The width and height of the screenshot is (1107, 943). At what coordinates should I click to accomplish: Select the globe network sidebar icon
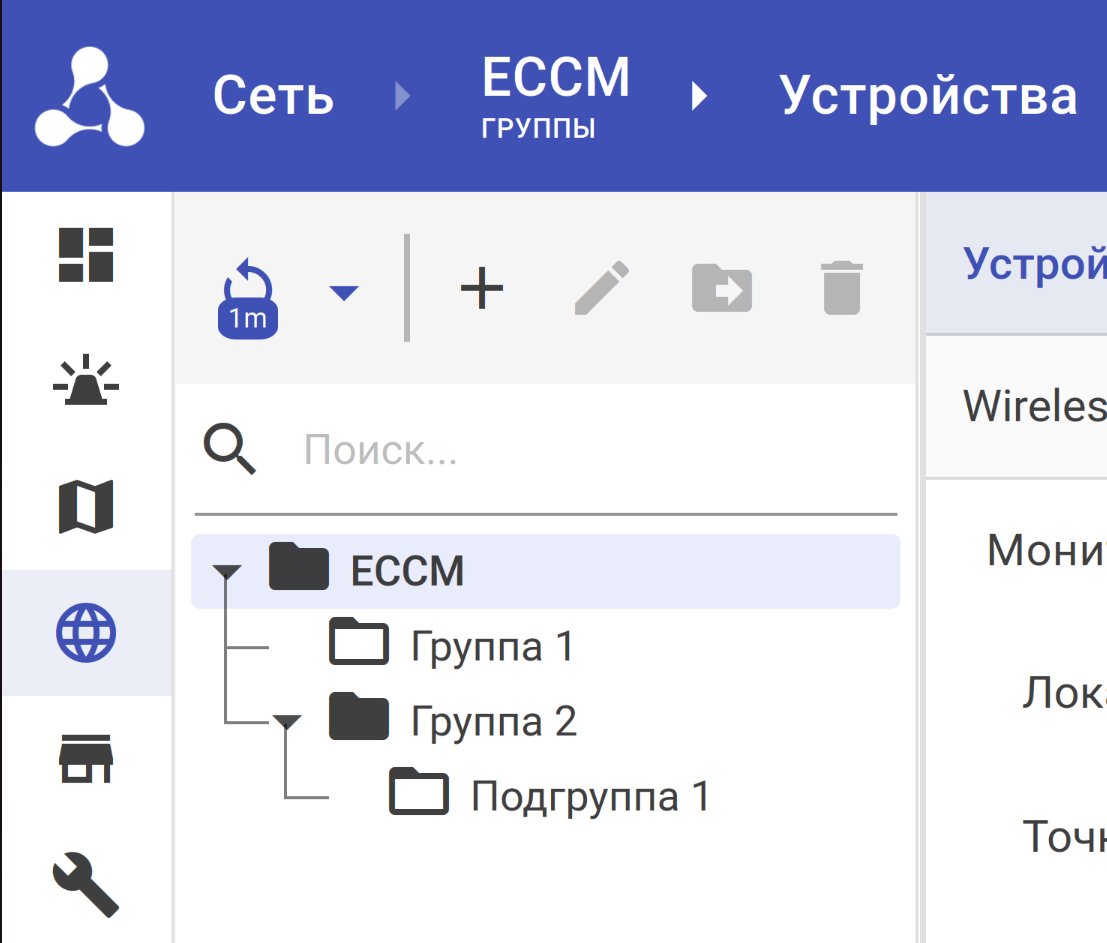pyautogui.click(x=86, y=633)
